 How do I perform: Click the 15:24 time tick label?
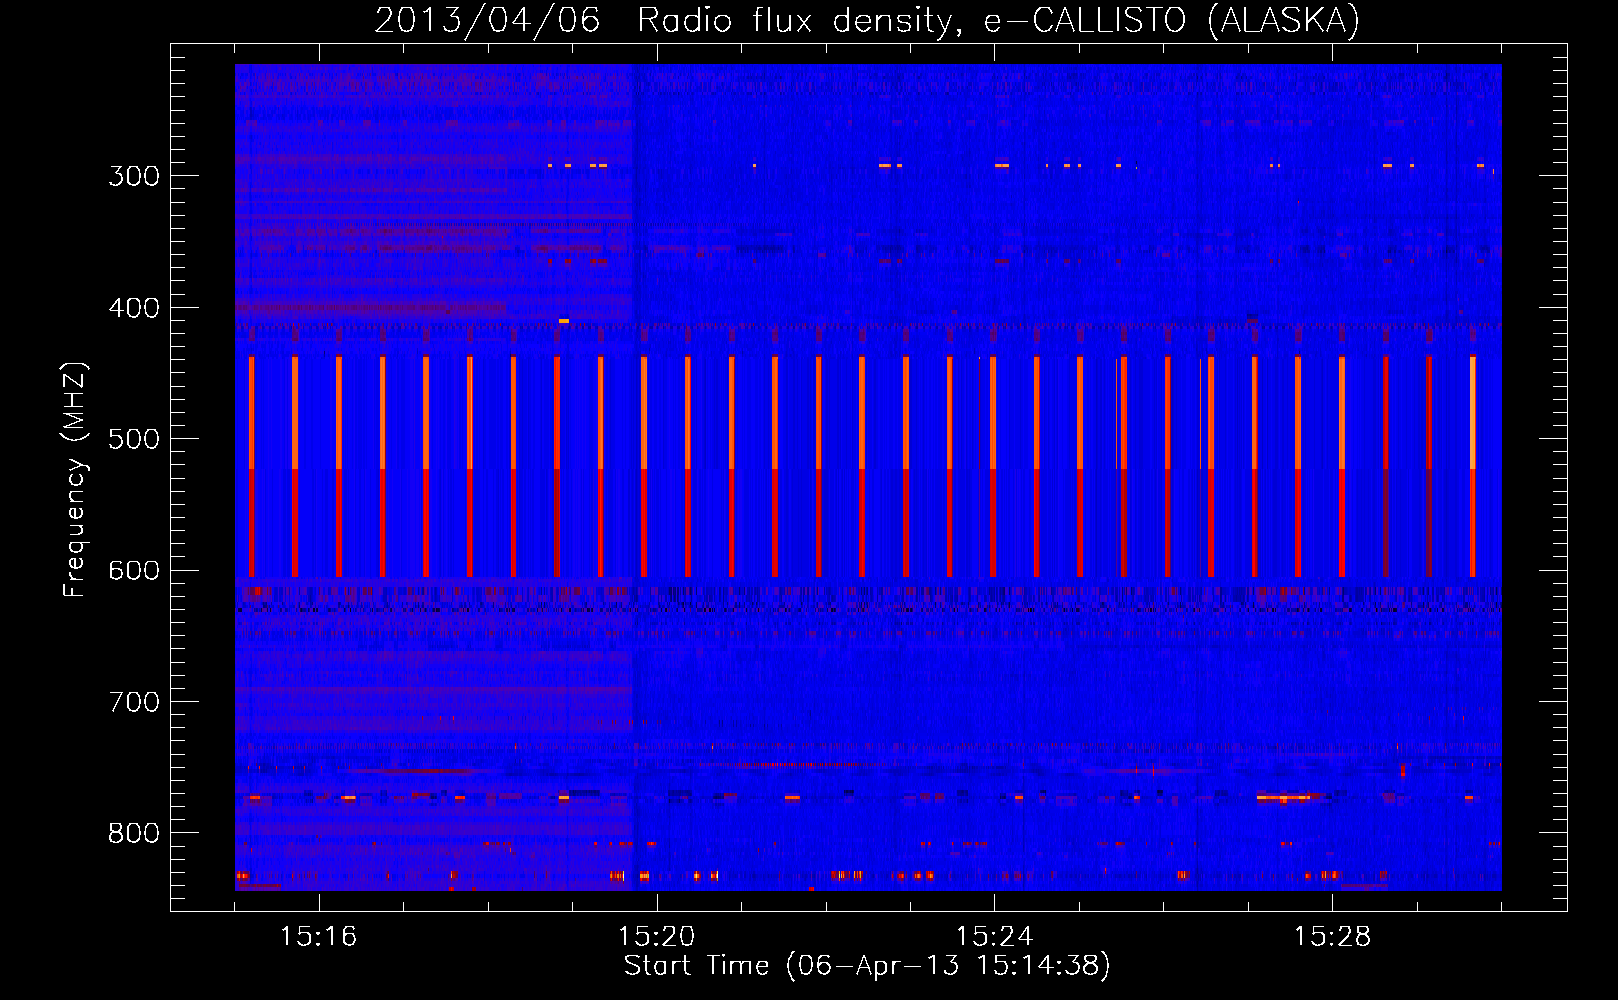[x=994, y=937]
